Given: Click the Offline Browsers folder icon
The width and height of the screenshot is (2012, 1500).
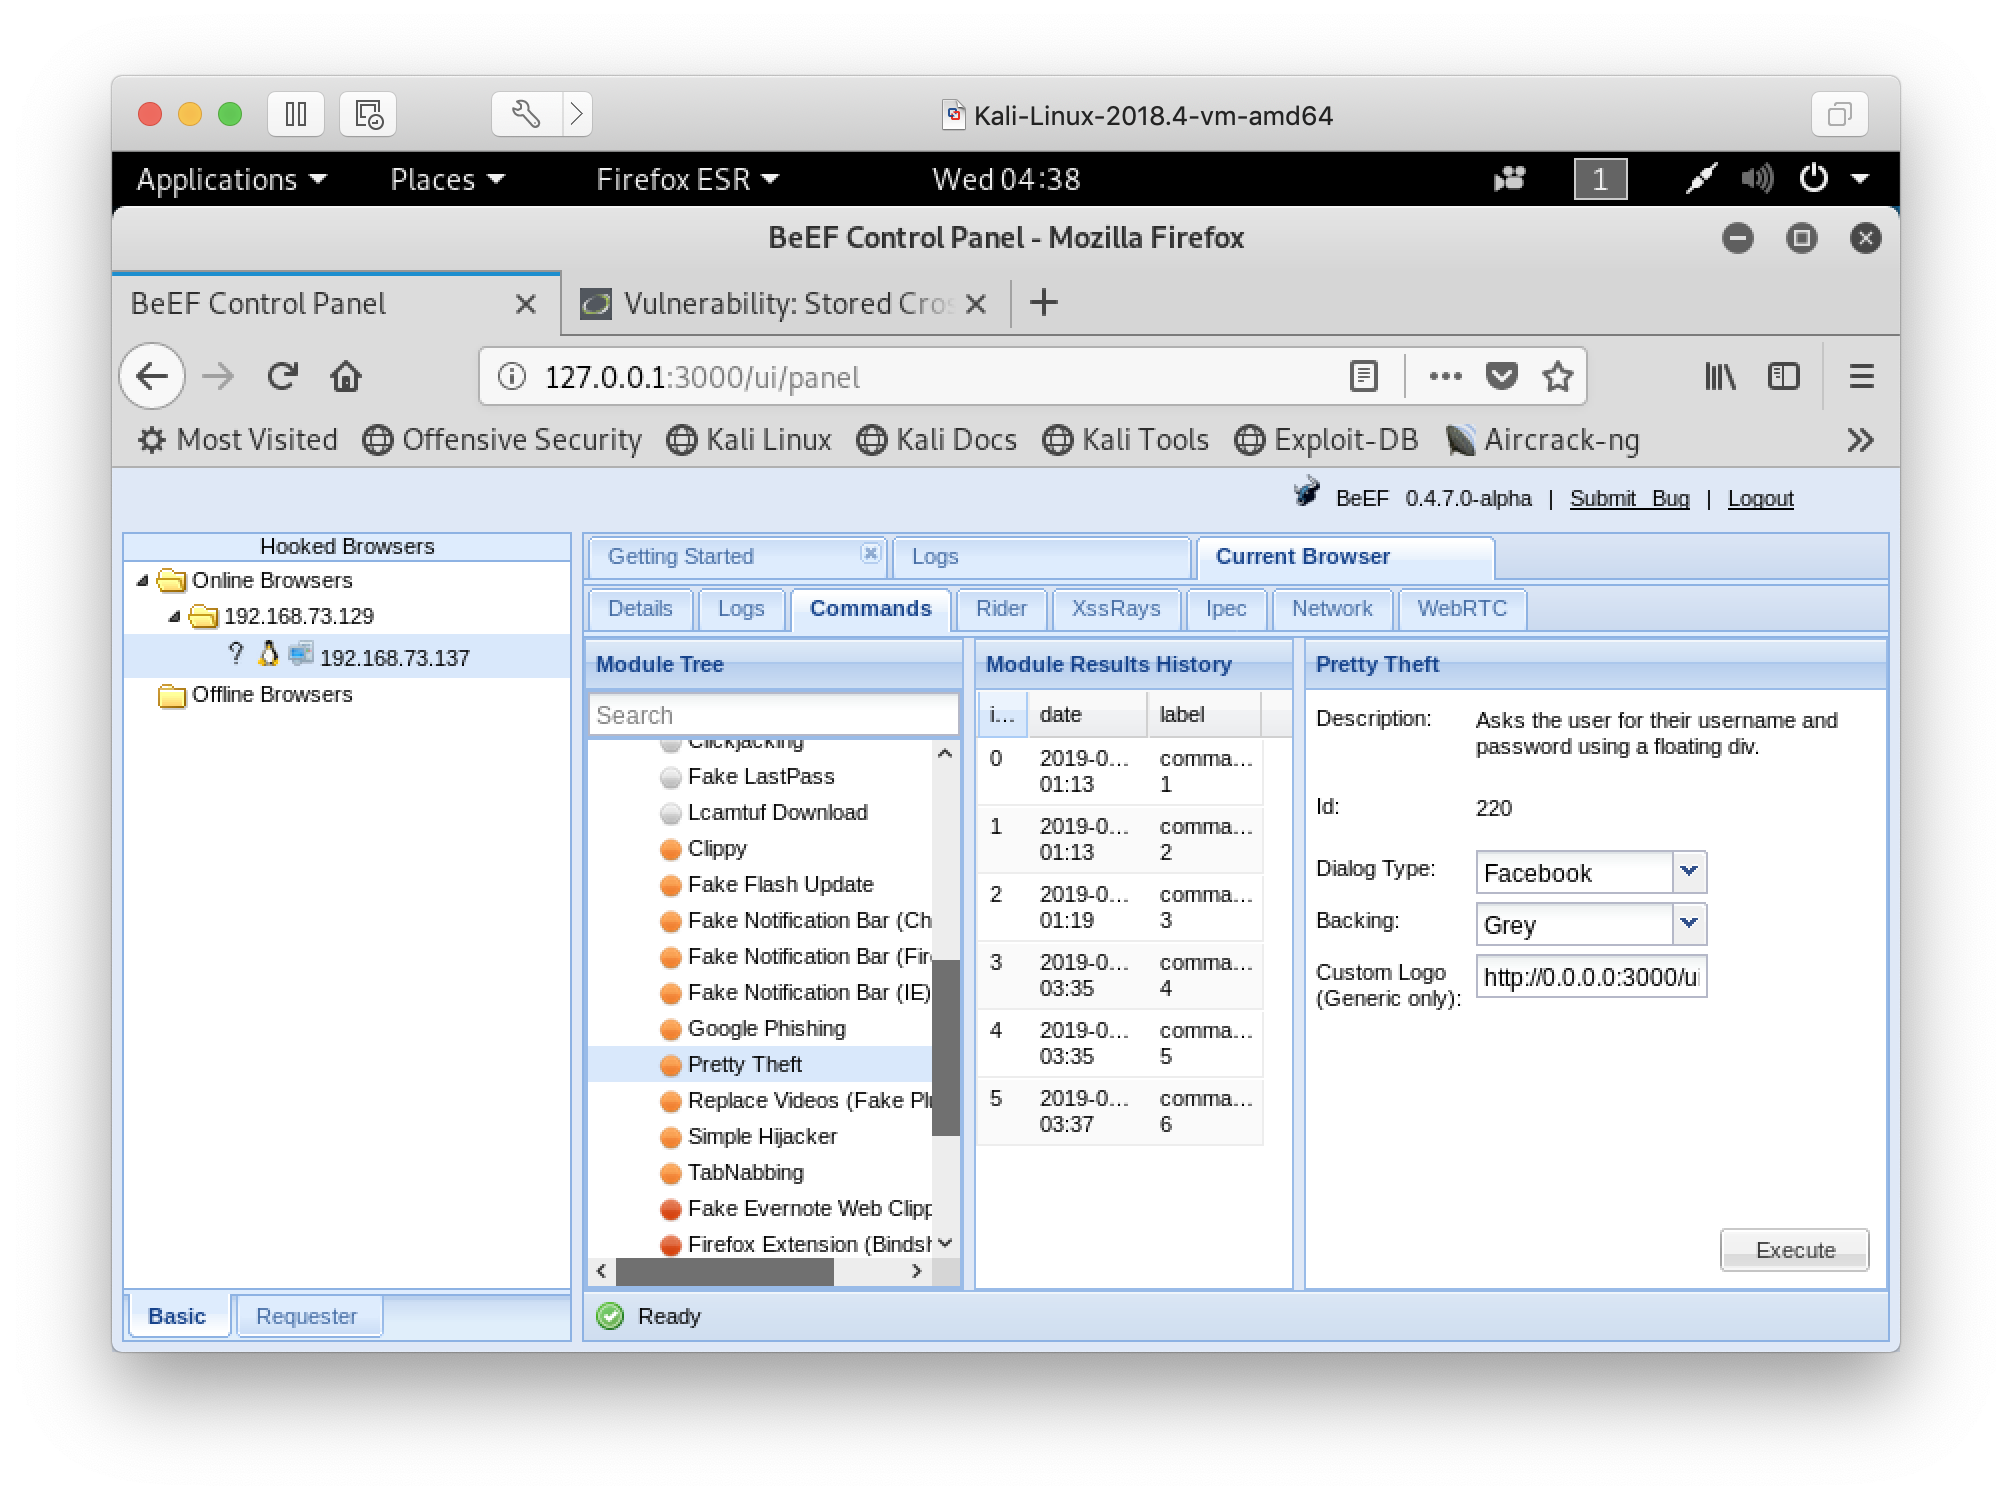Looking at the screenshot, I should click(172, 695).
